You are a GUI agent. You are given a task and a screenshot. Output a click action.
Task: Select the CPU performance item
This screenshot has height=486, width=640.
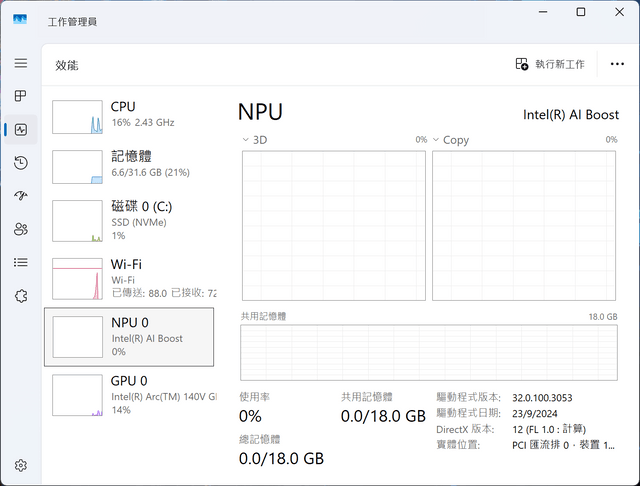130,117
